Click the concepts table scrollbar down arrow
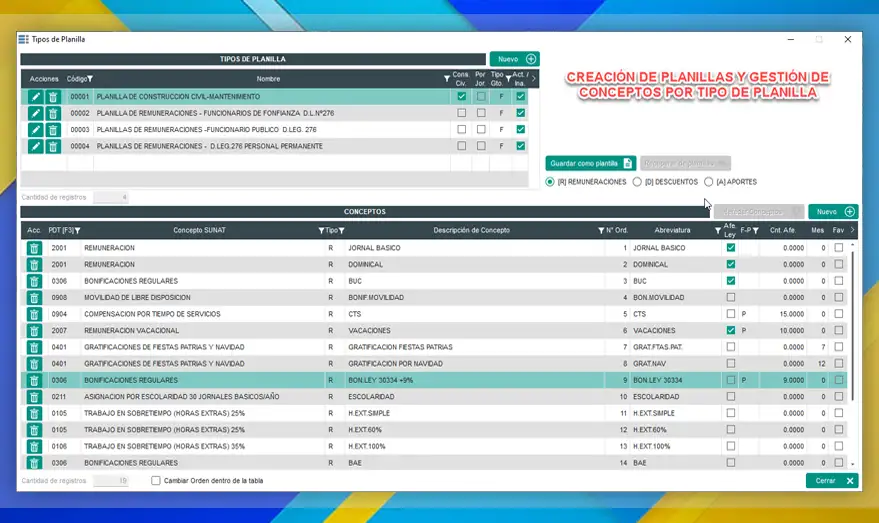The width and height of the screenshot is (879, 523). point(853,464)
